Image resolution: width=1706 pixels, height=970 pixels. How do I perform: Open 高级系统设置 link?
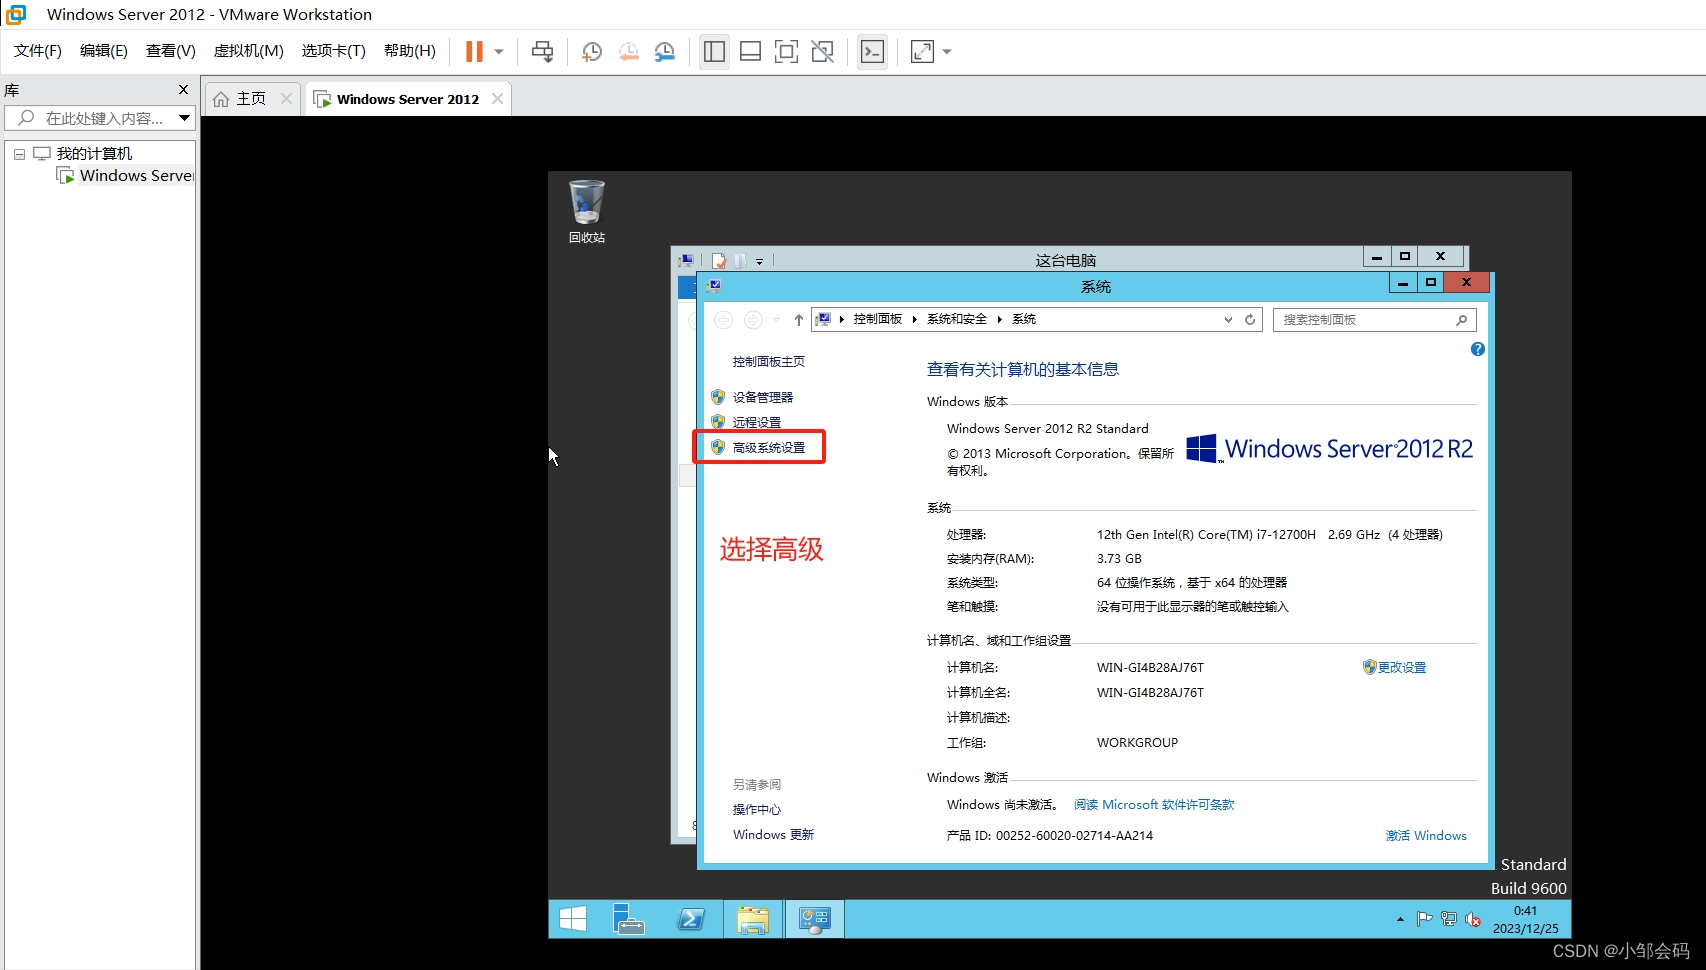[769, 447]
